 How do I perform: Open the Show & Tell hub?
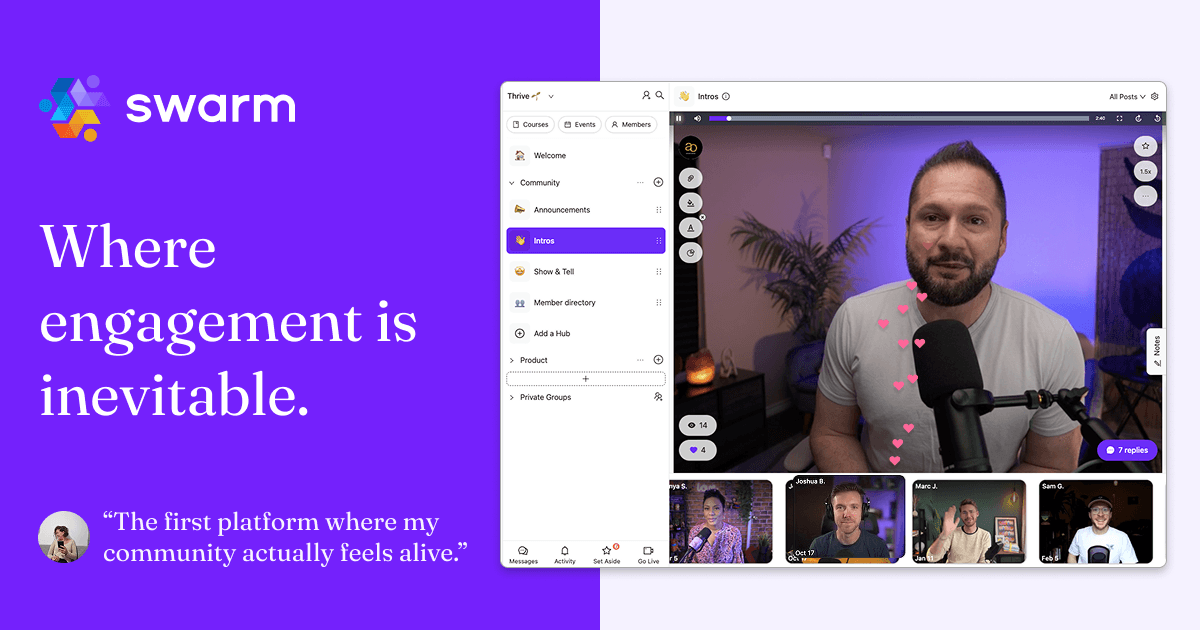[x=585, y=272]
